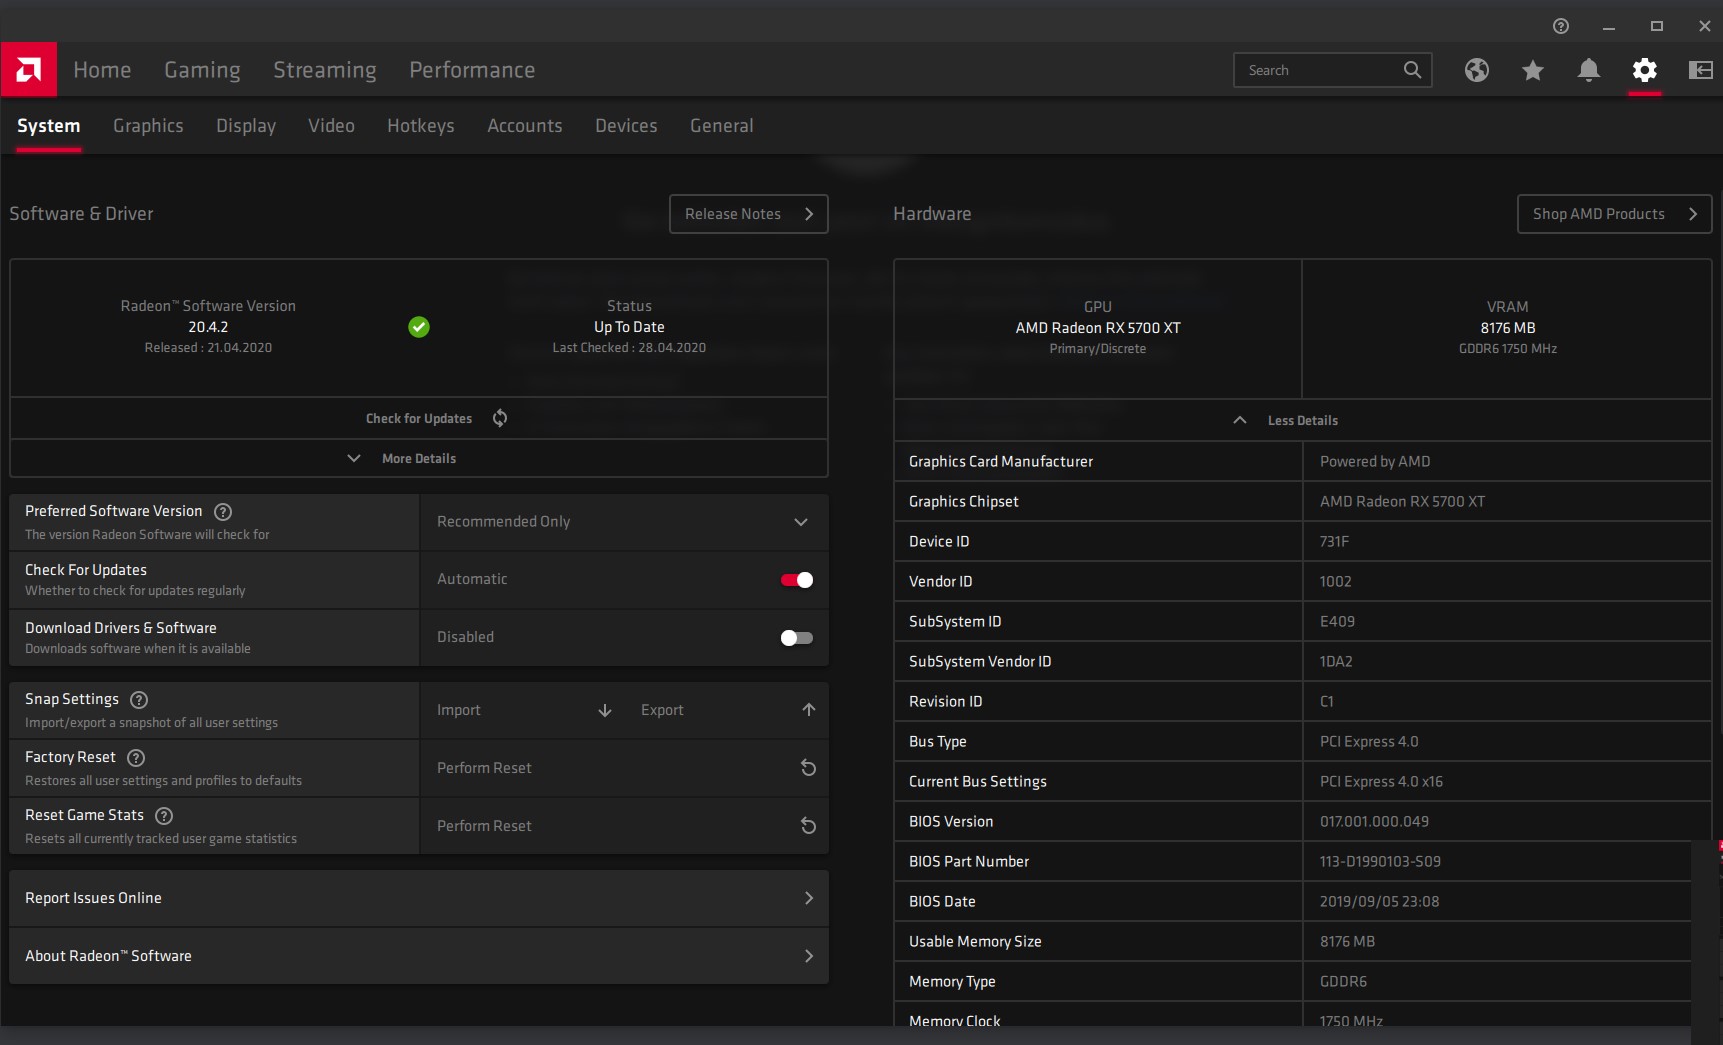This screenshot has height=1045, width=1723.
Task: Enable Download Drivers & Software switch
Action: (797, 638)
